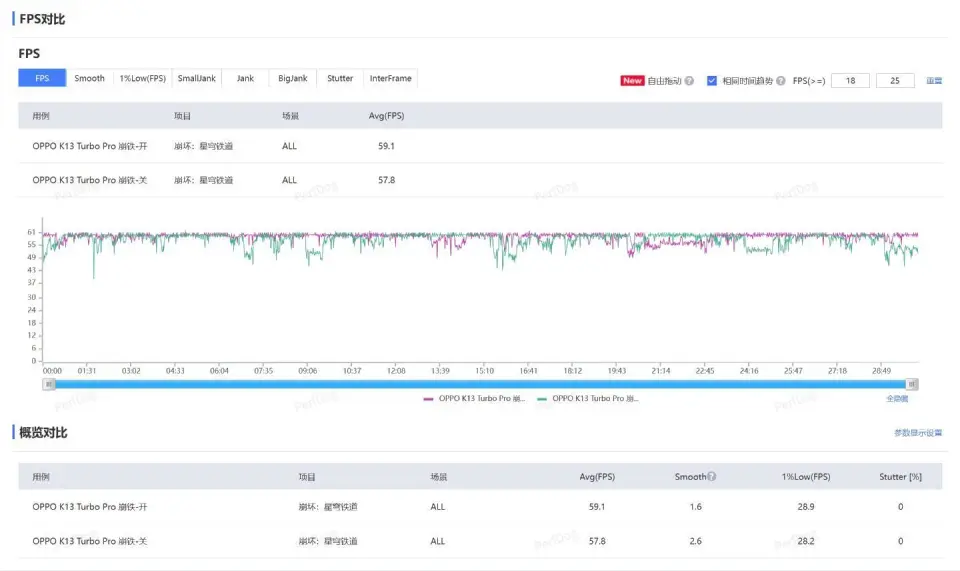960x571 pixels.
Task: Click the left handle of time range slider
Action: [x=47, y=384]
